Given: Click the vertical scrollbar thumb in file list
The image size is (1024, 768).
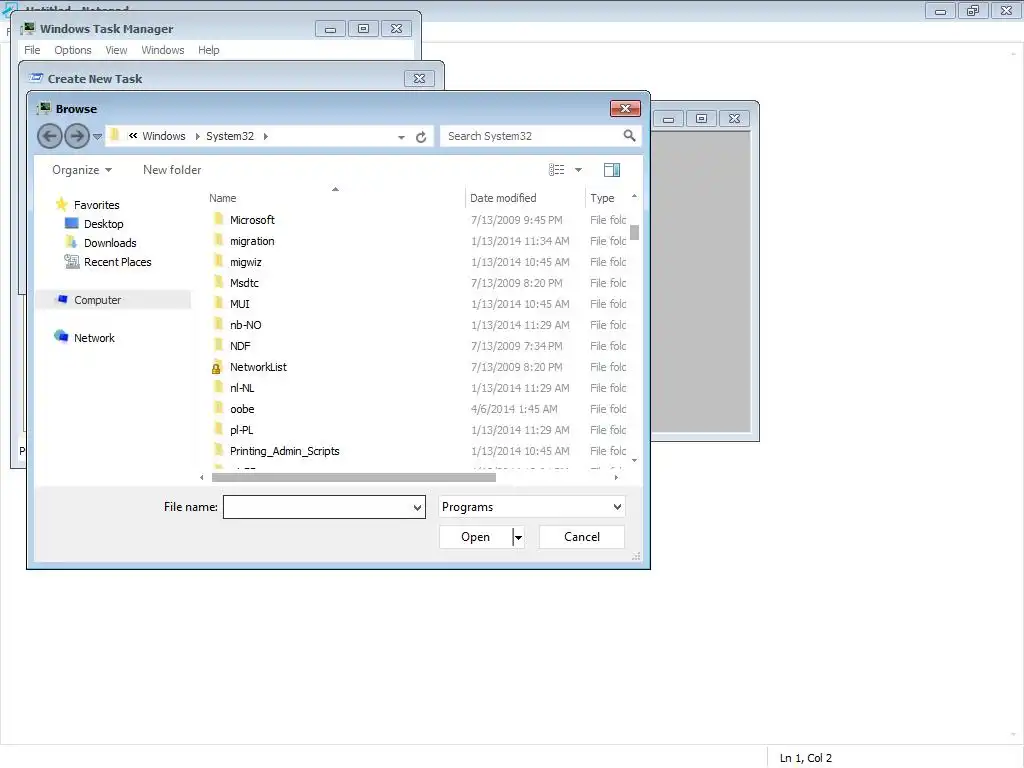Looking at the screenshot, I should tap(634, 232).
